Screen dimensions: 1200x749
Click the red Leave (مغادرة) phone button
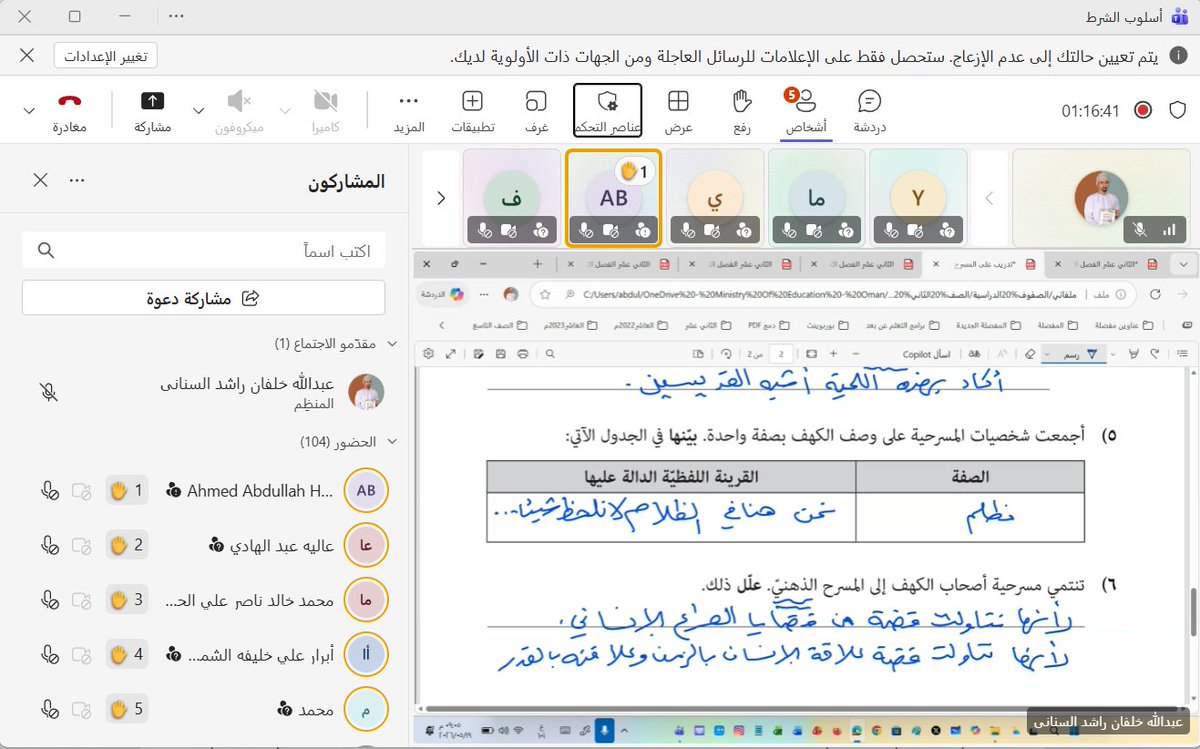pos(69,111)
